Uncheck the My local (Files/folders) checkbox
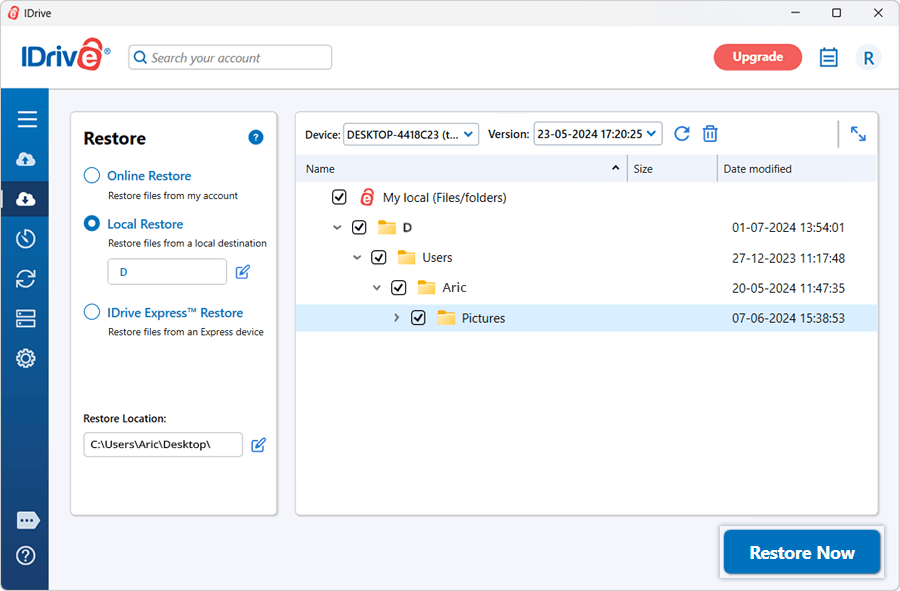 [x=339, y=197]
